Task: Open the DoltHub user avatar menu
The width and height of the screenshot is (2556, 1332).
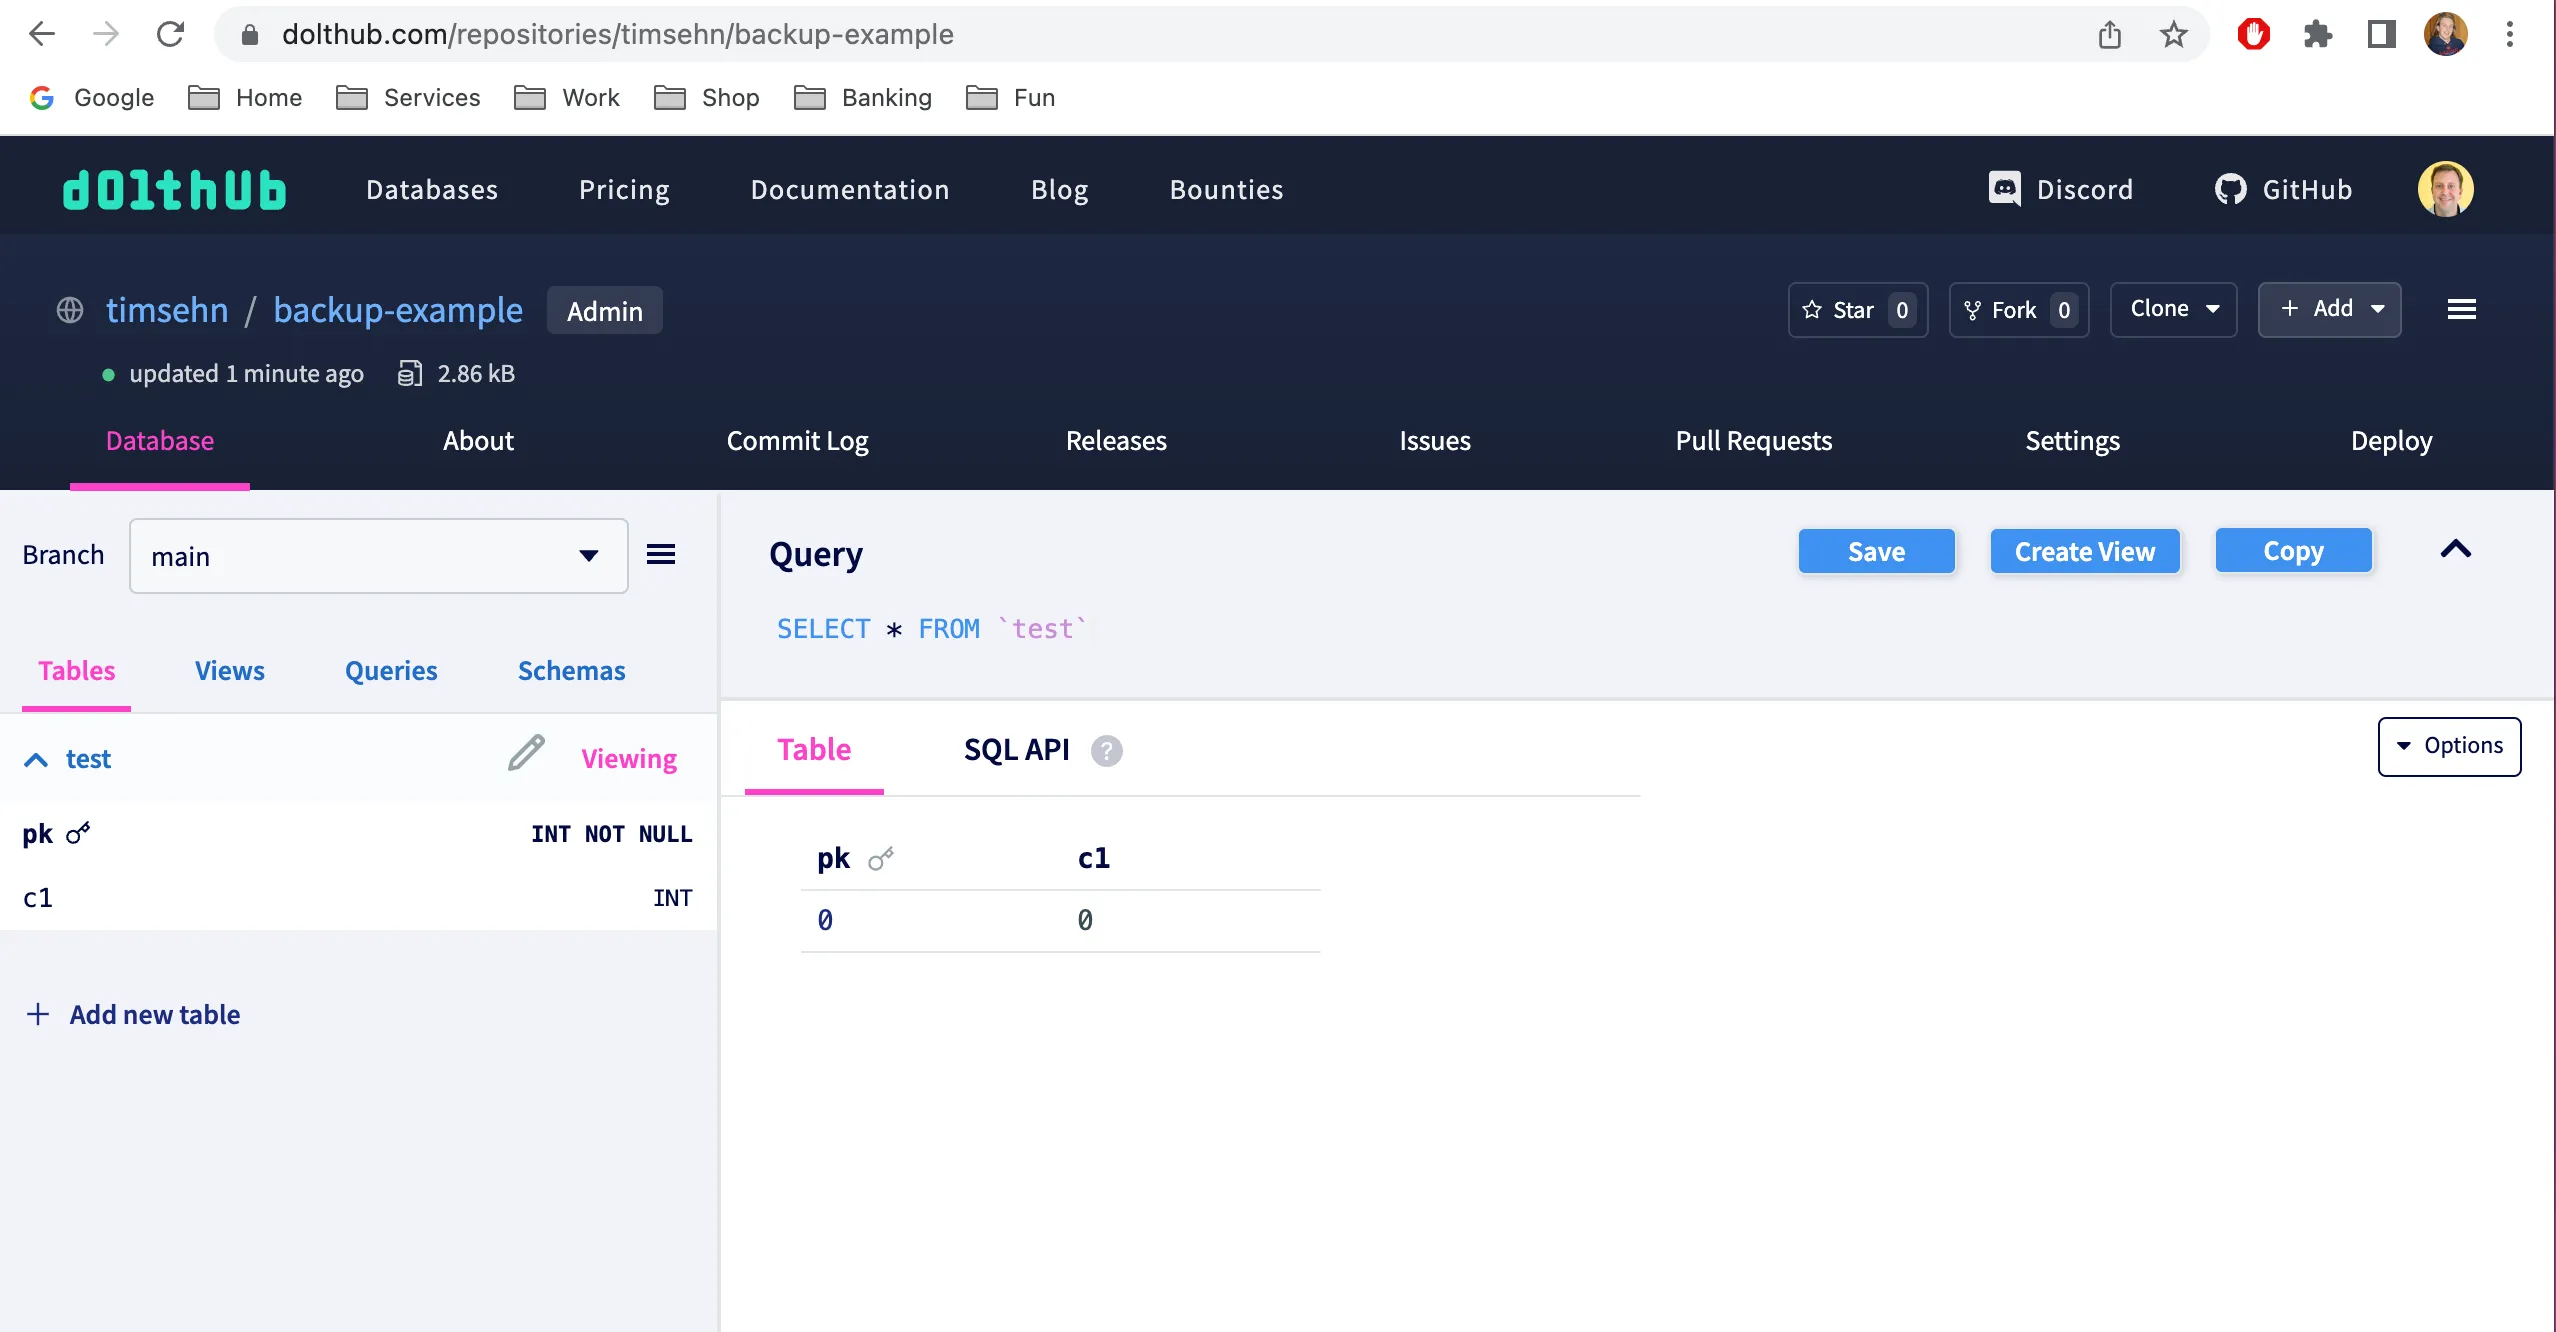Action: pos(2446,189)
